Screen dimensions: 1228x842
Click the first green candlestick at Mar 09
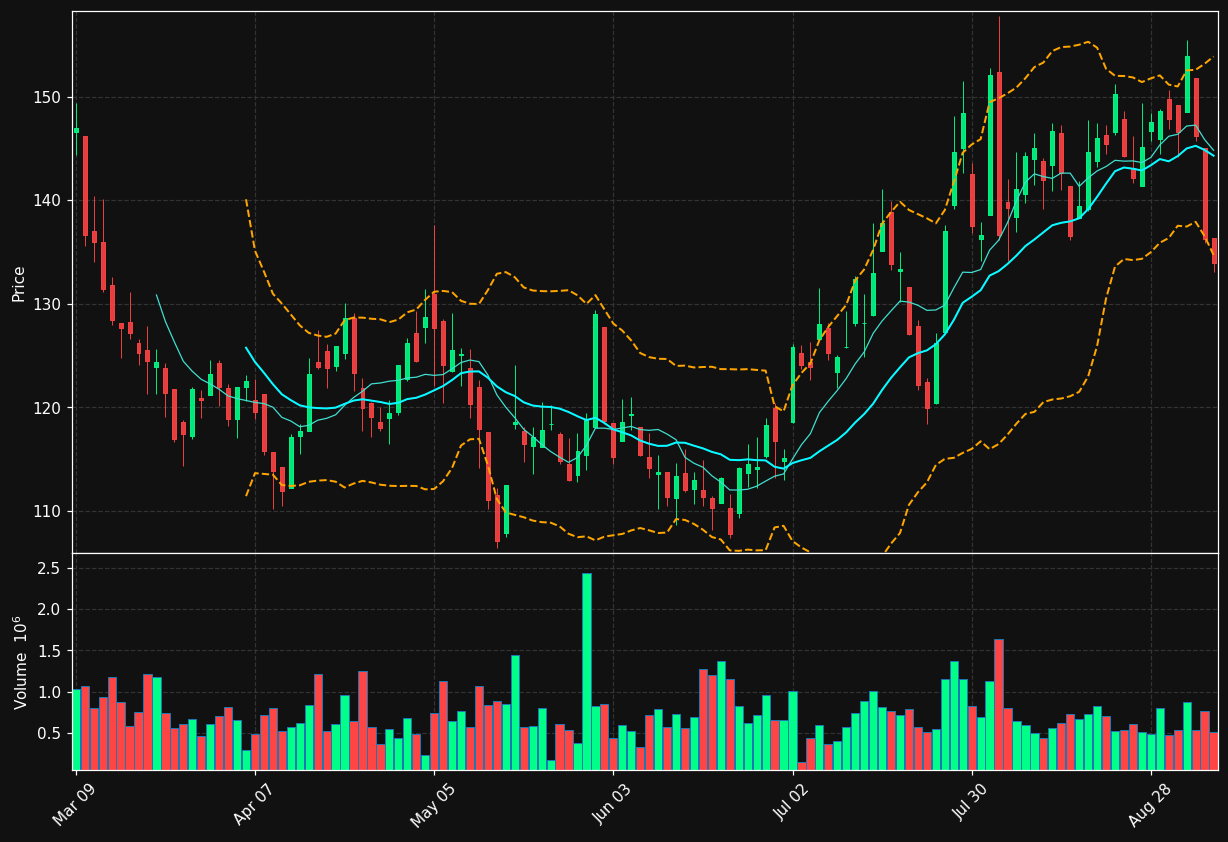click(76, 130)
